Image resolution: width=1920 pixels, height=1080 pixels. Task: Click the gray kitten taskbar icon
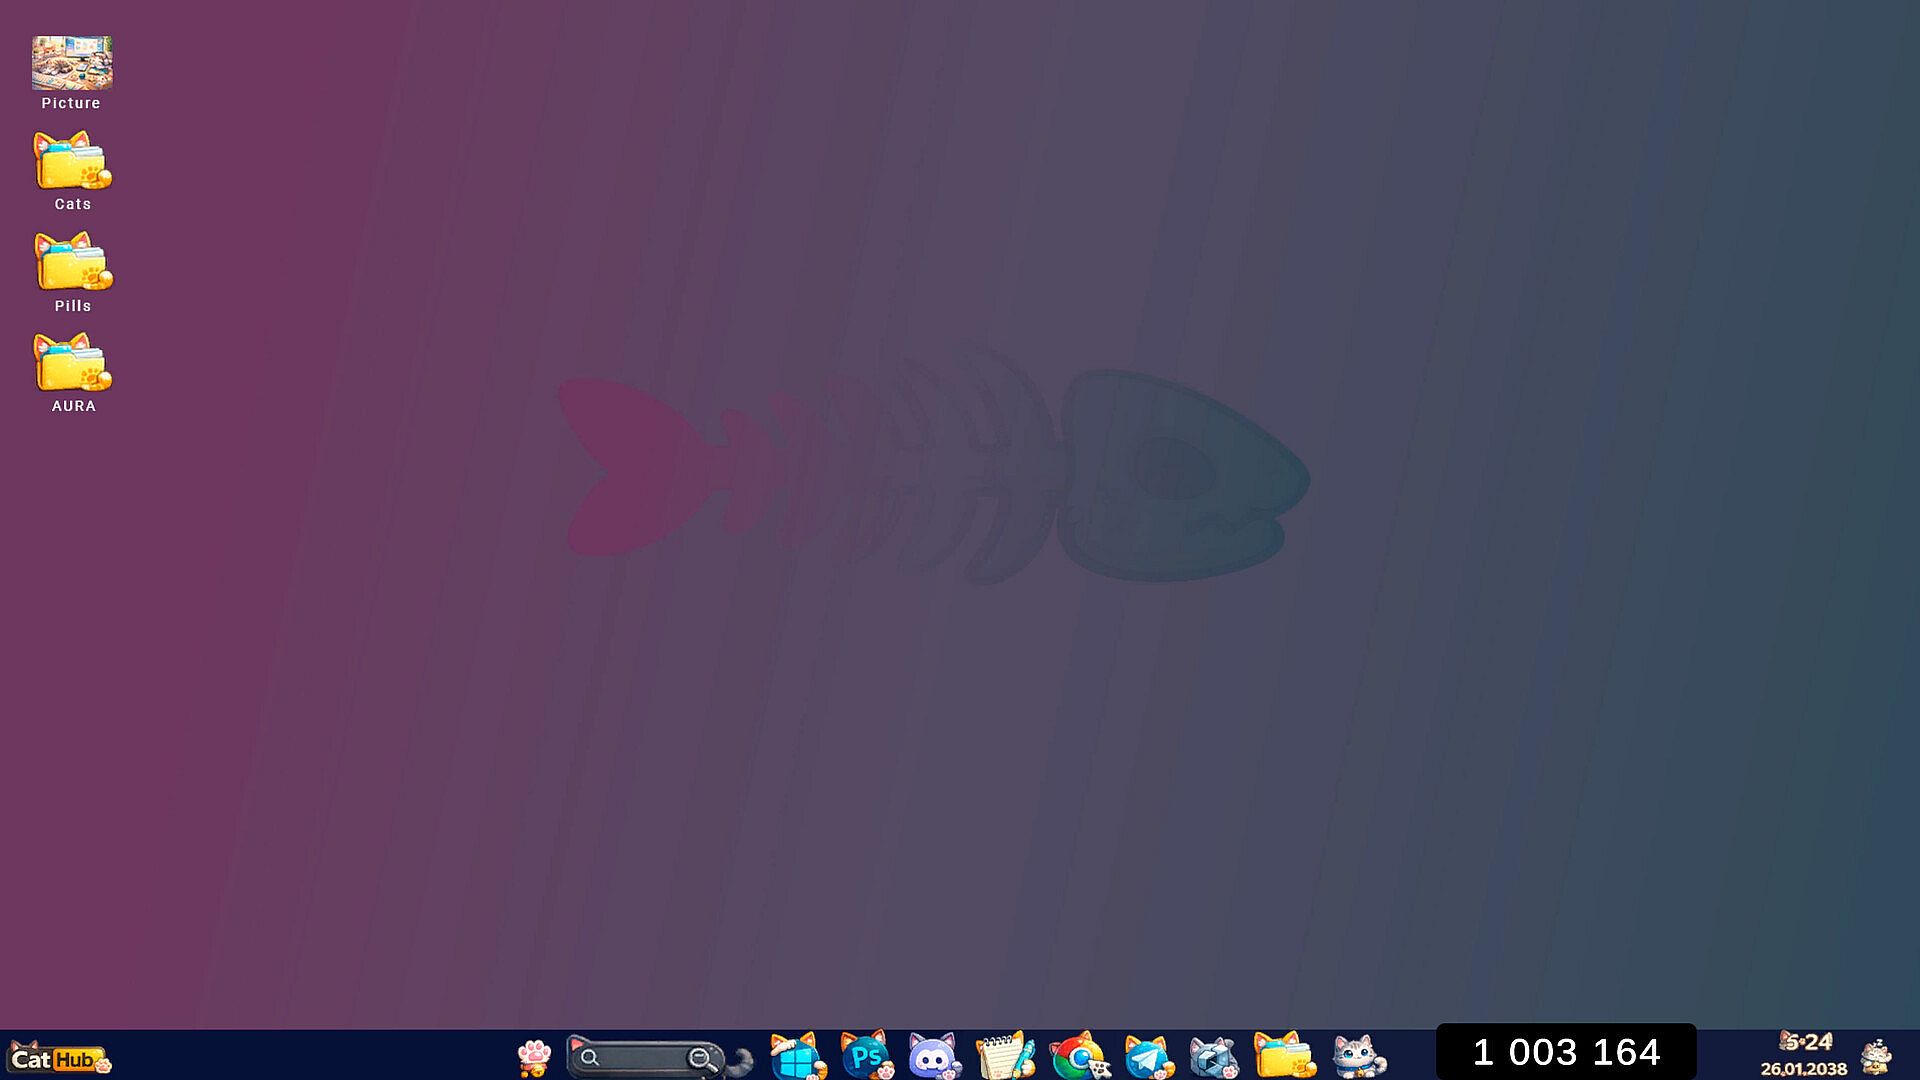1358,1057
